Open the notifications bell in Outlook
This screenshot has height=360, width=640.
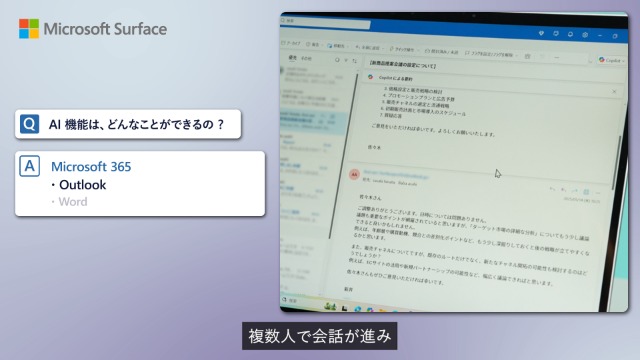point(570,35)
